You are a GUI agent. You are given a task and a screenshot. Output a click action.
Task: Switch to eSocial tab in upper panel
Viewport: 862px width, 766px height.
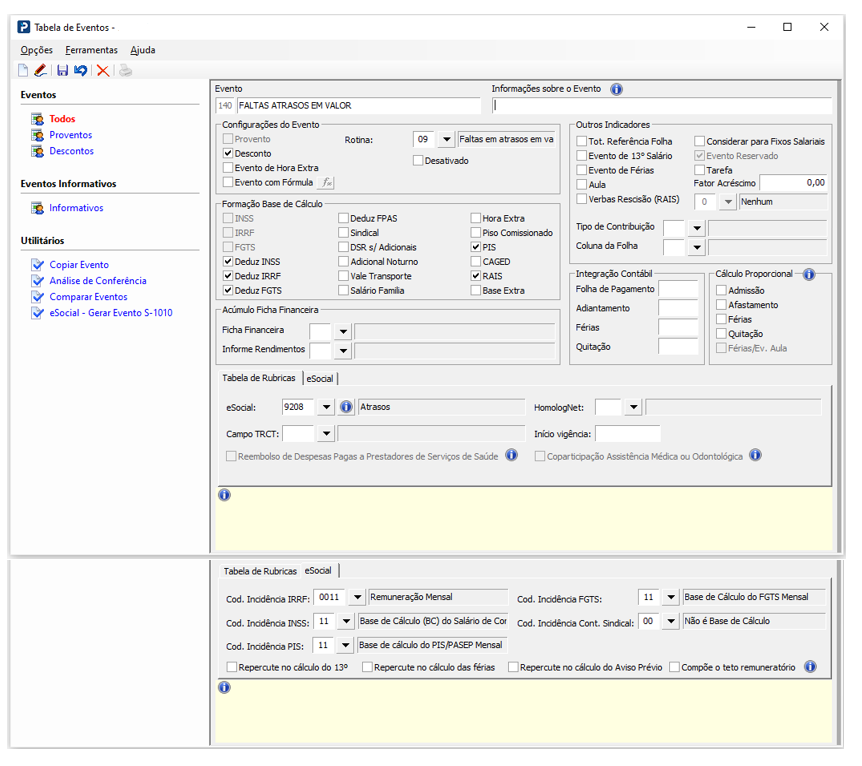320,379
